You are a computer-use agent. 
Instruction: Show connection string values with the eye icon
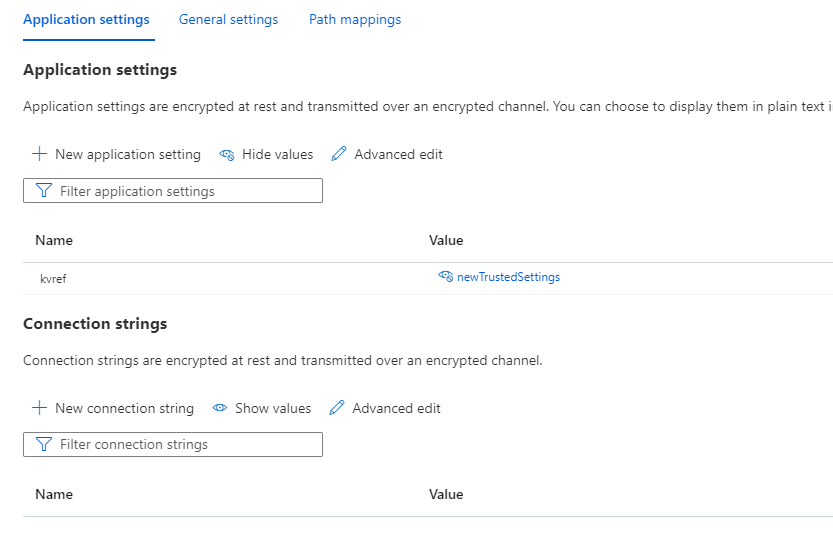point(219,408)
